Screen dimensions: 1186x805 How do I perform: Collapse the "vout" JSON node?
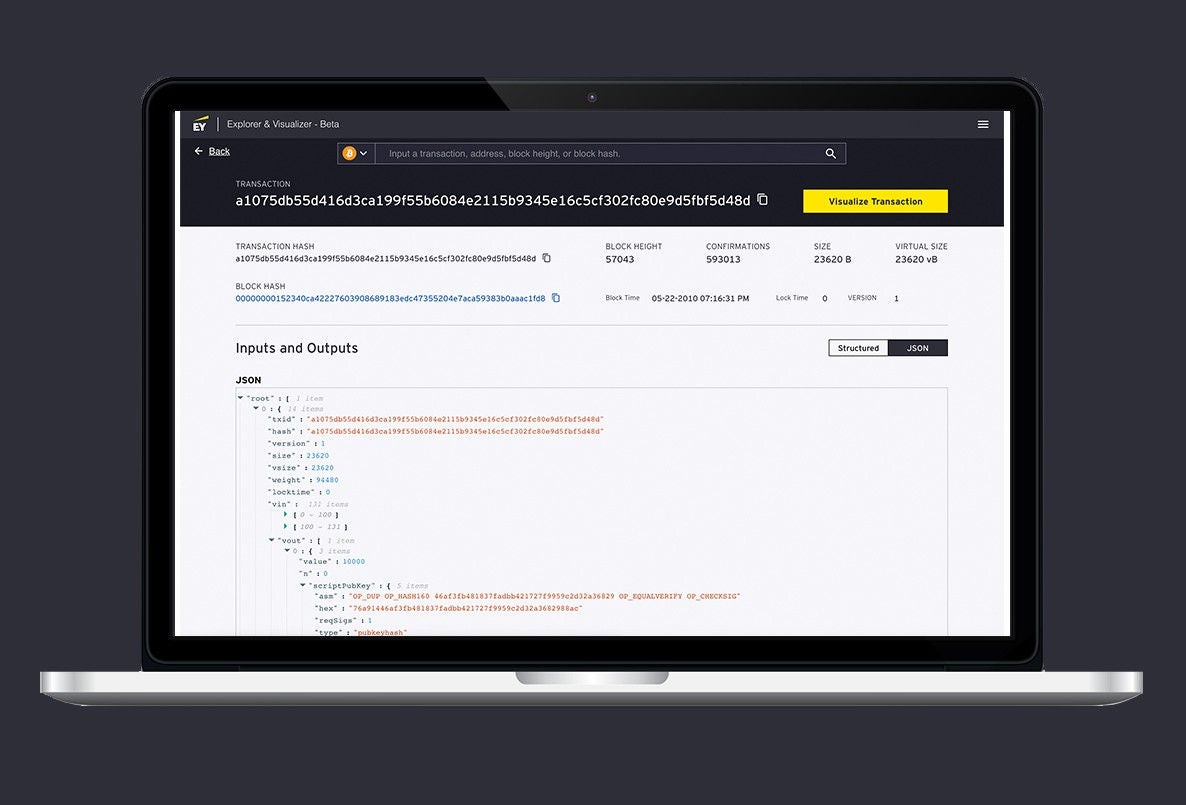click(x=271, y=540)
